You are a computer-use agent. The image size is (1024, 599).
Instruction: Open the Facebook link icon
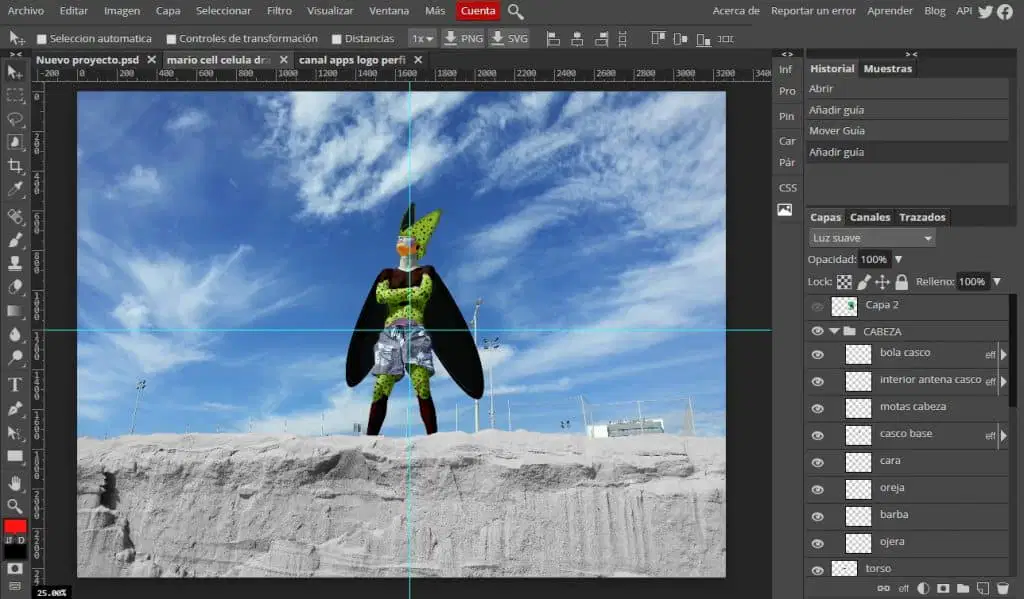click(x=1004, y=11)
